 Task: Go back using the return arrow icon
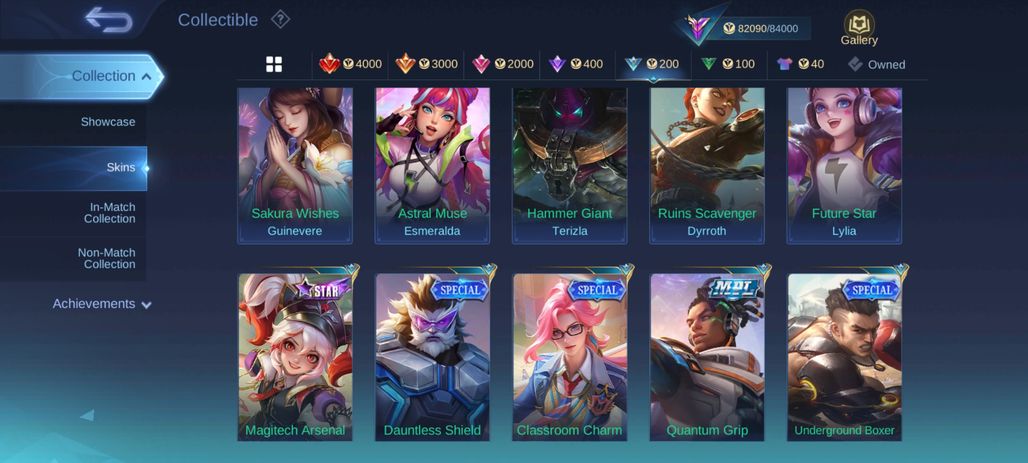coord(109,20)
